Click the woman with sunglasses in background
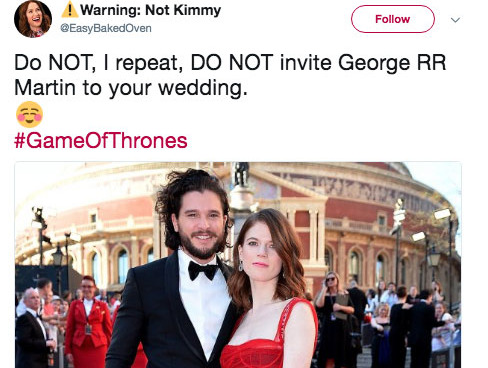Screen dimensions: 488x368 (334, 317)
